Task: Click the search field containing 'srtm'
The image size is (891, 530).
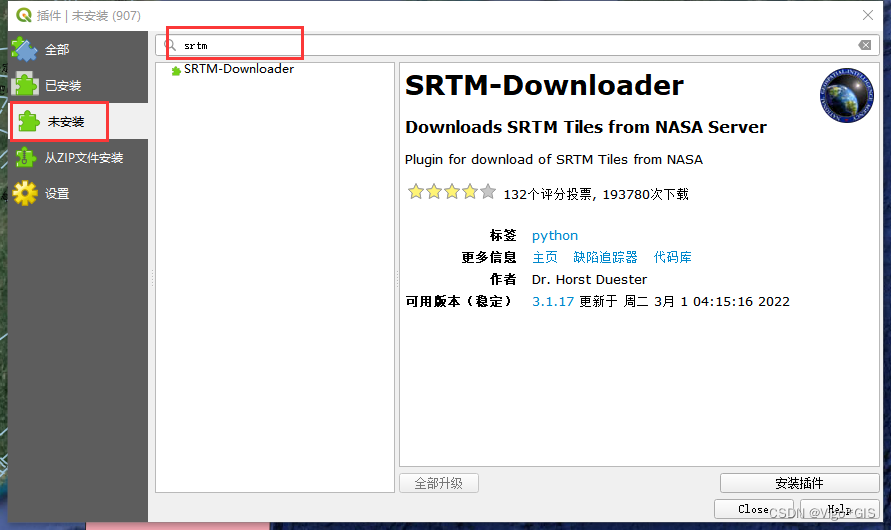Action: [x=517, y=45]
